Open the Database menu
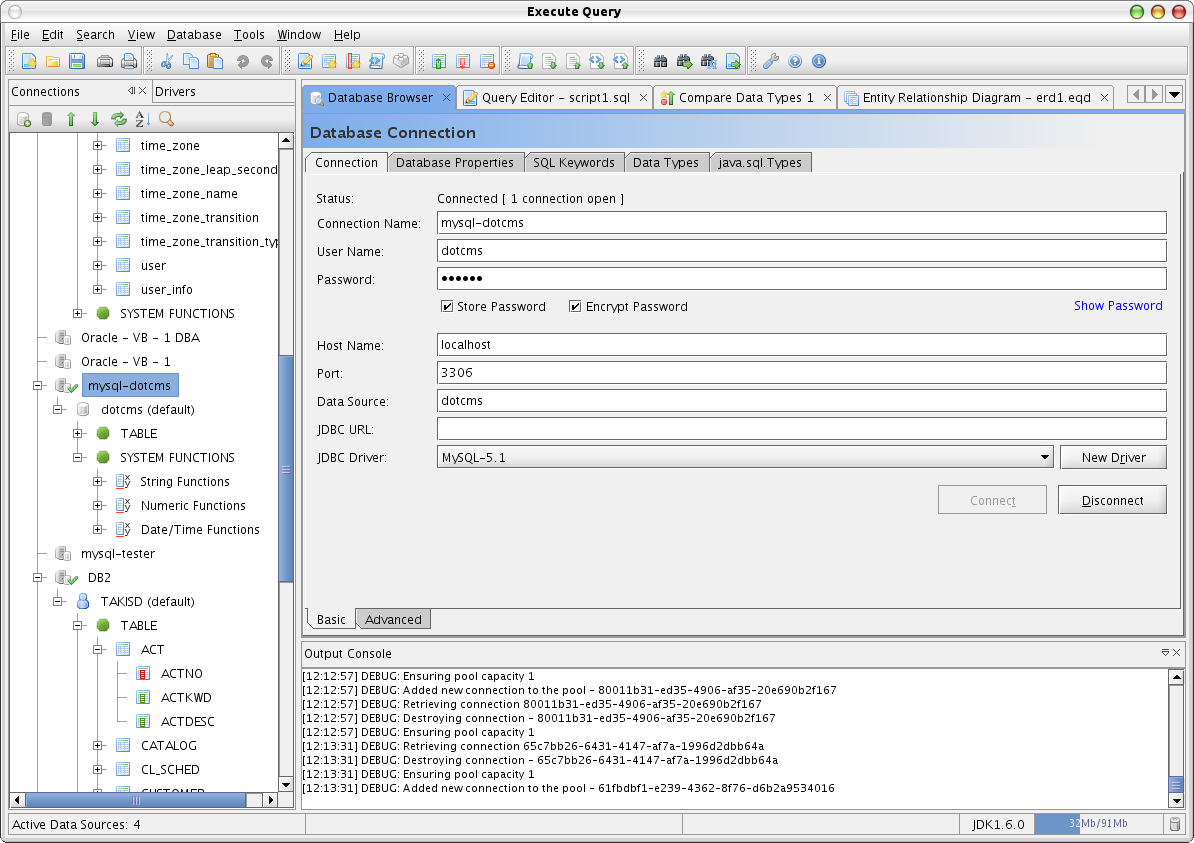 click(194, 34)
